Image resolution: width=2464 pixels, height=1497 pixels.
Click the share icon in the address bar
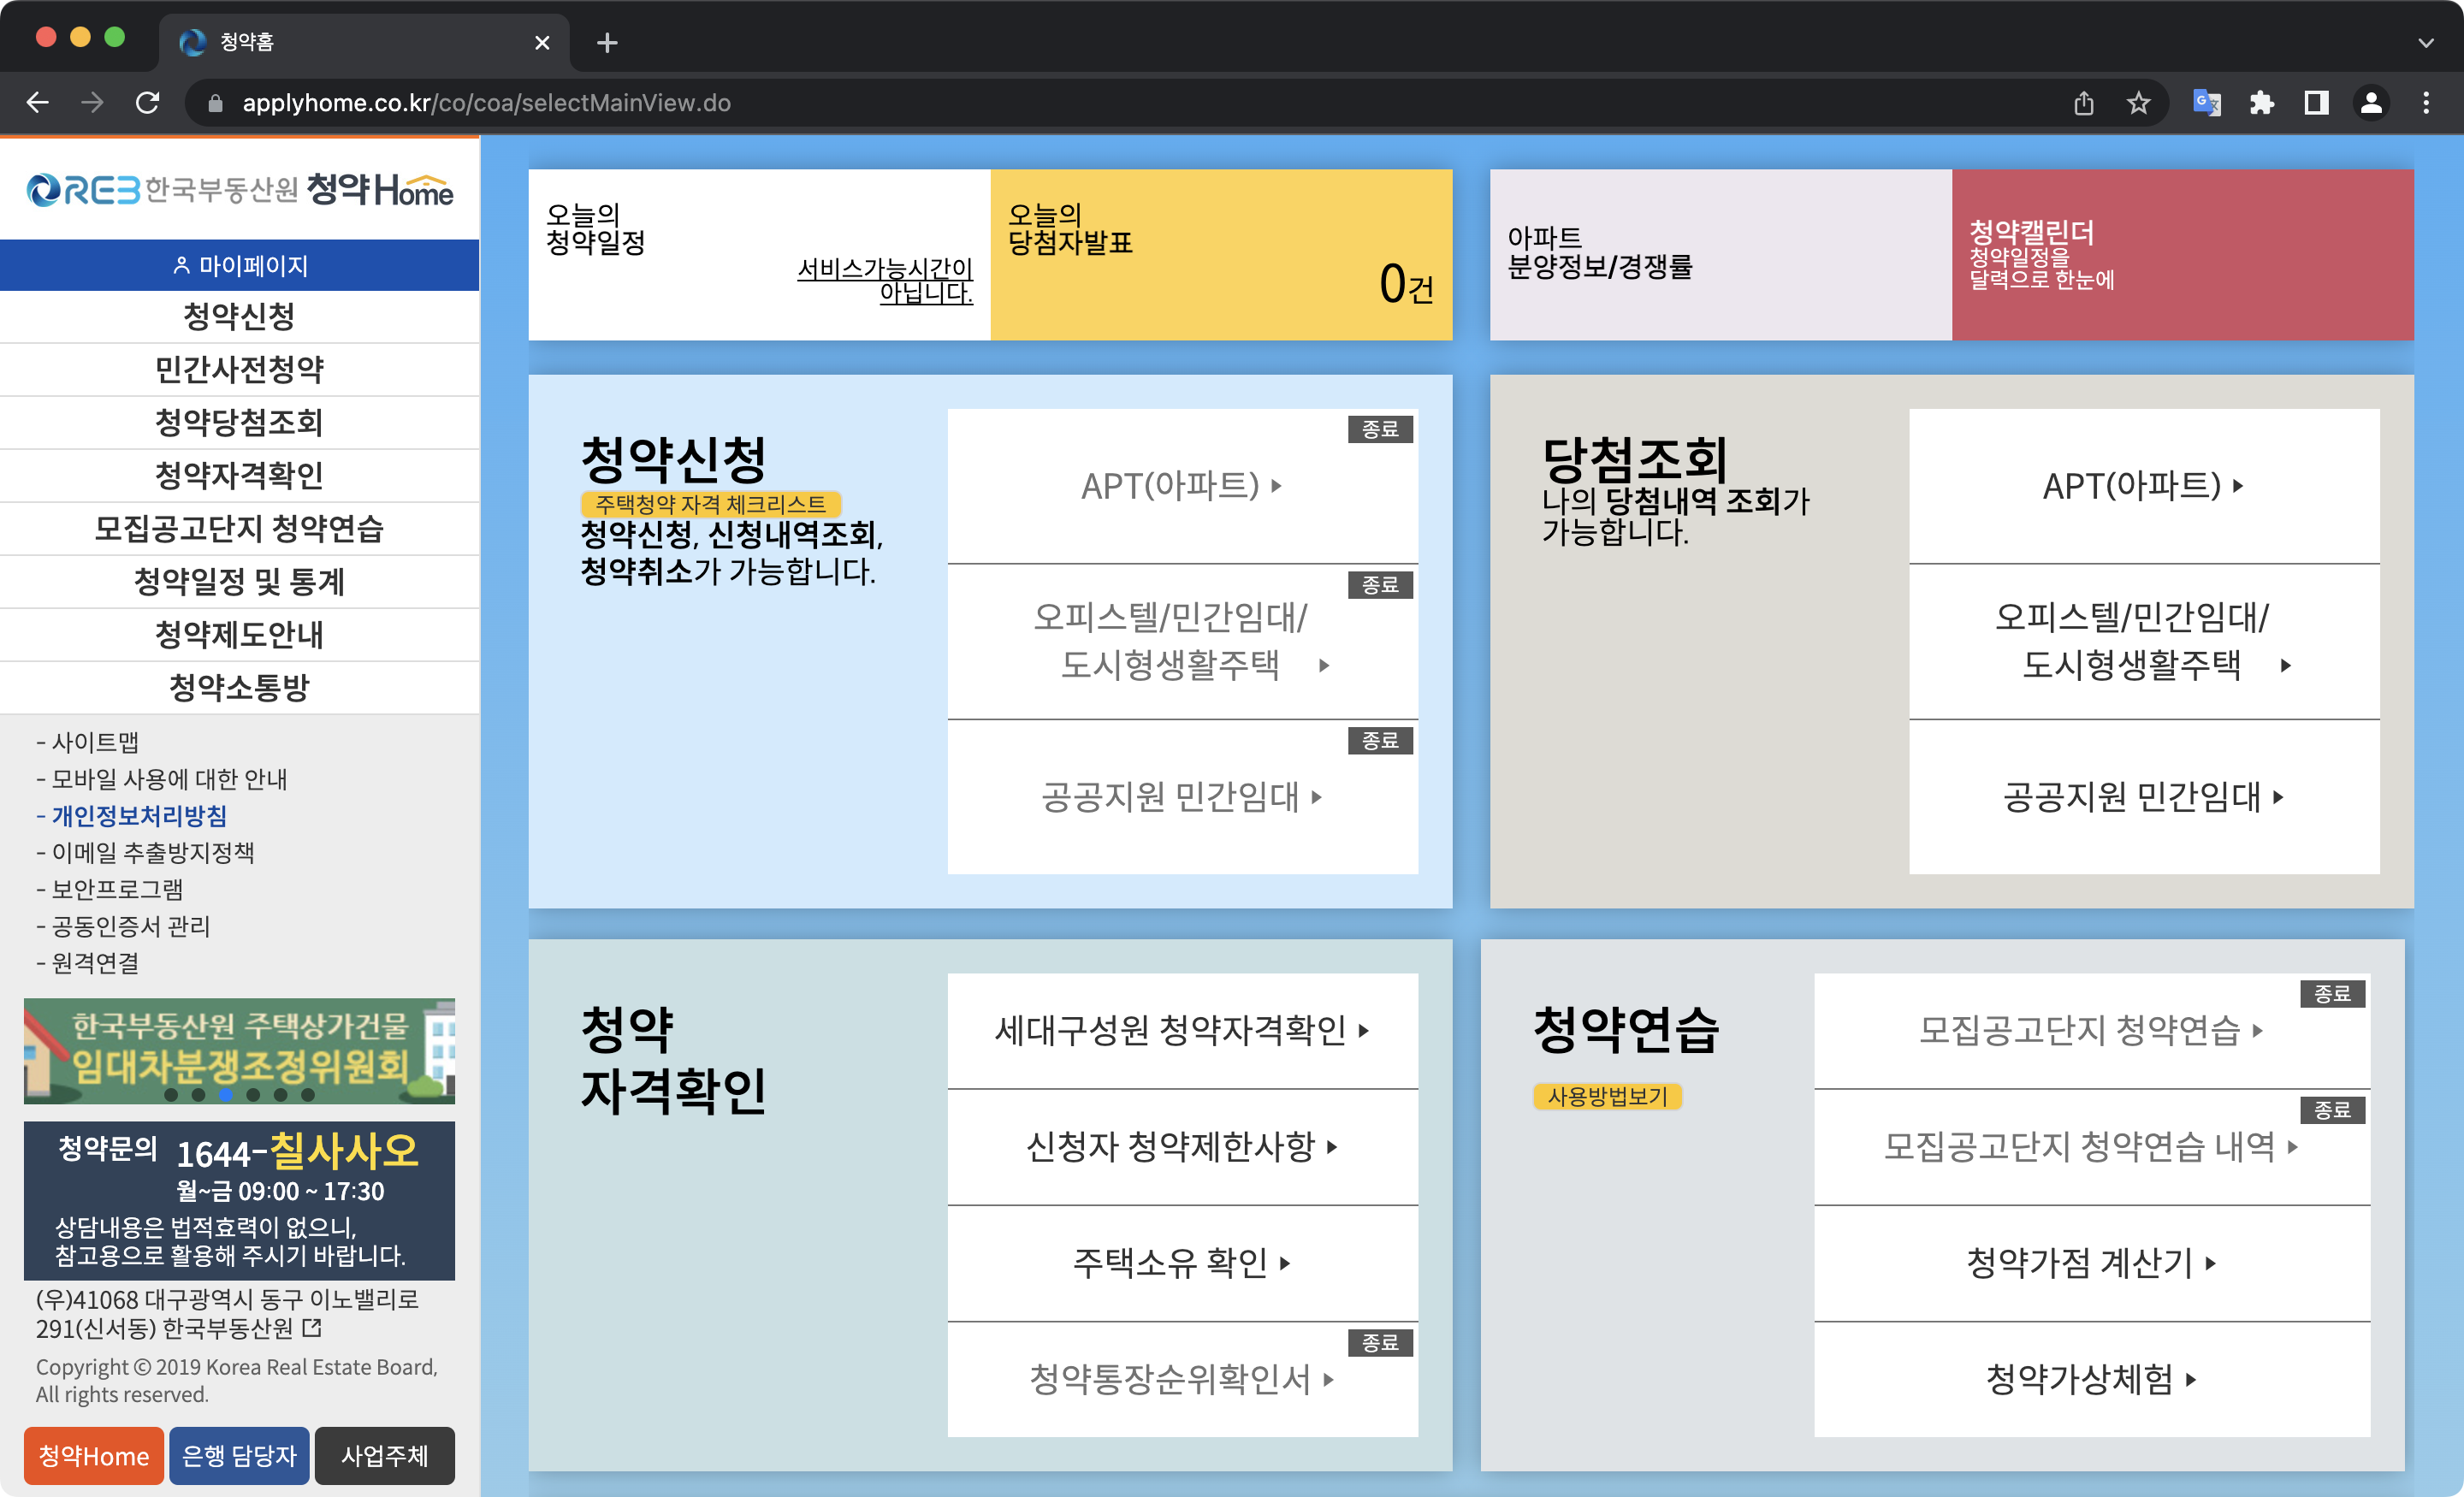click(2084, 103)
